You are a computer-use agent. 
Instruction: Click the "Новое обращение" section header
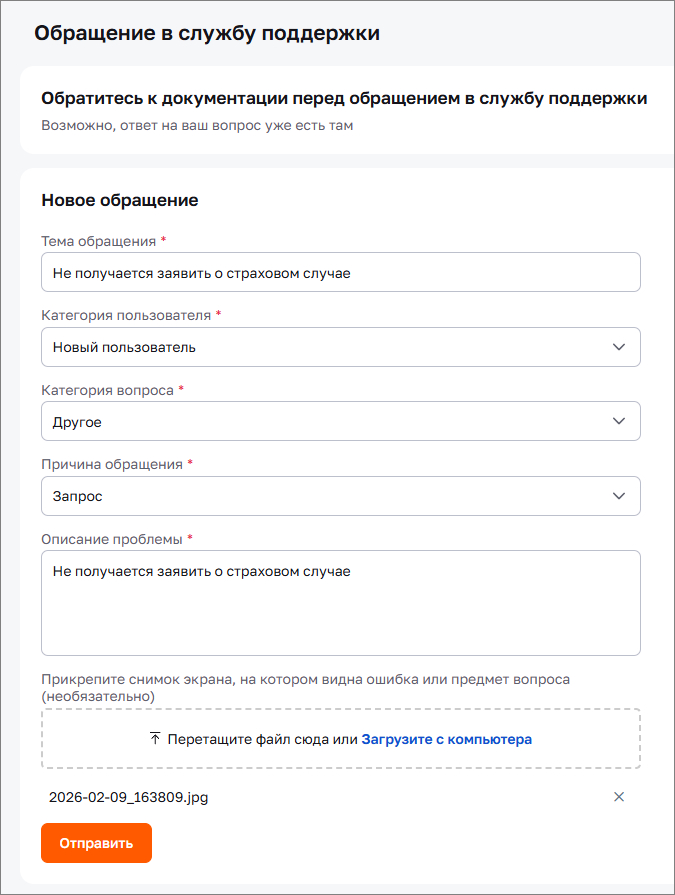[x=119, y=200]
